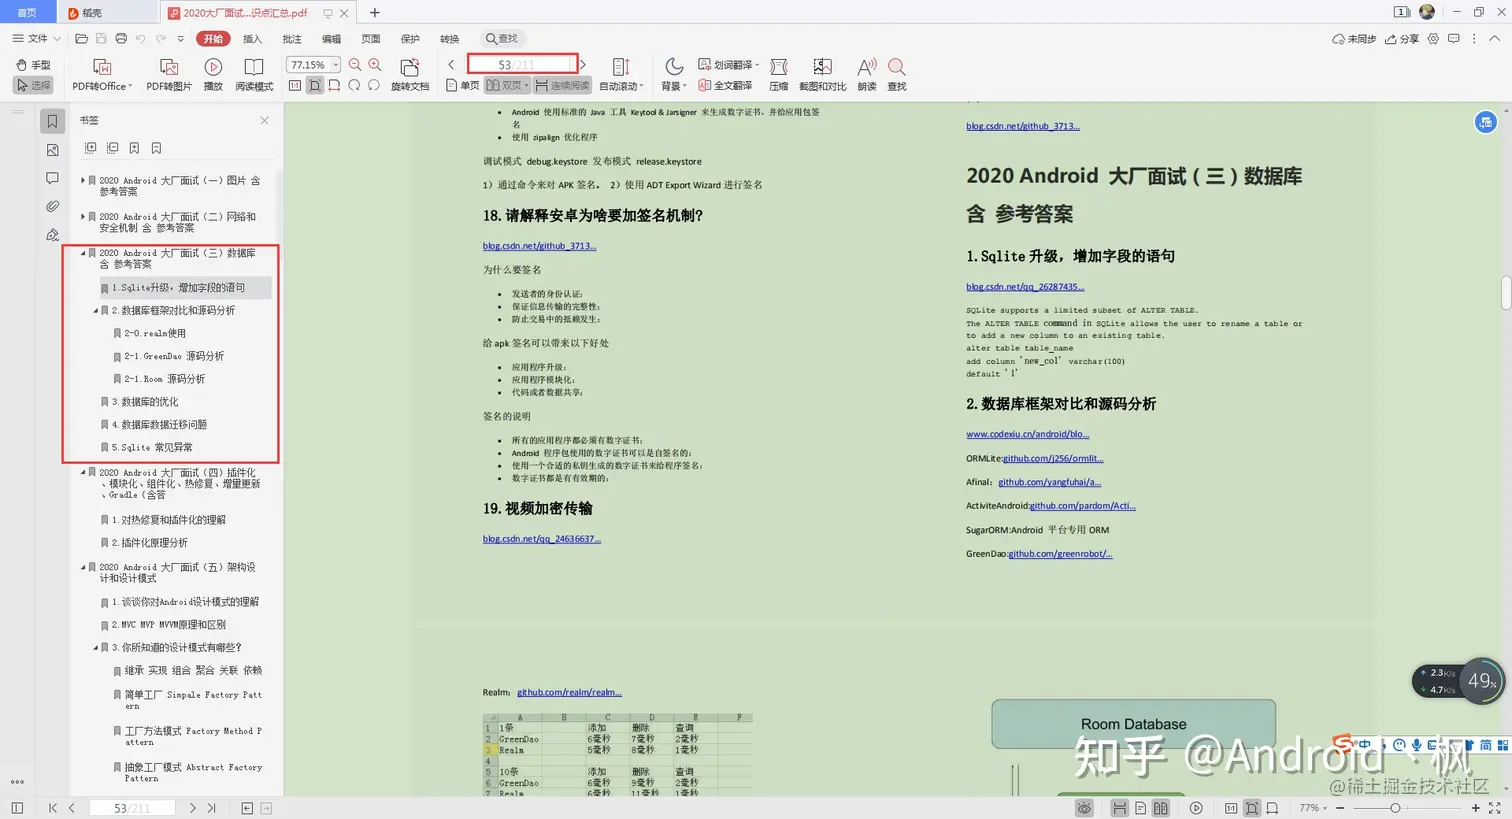Open the PDF转Office converter
This screenshot has height=819, width=1512.
102,74
